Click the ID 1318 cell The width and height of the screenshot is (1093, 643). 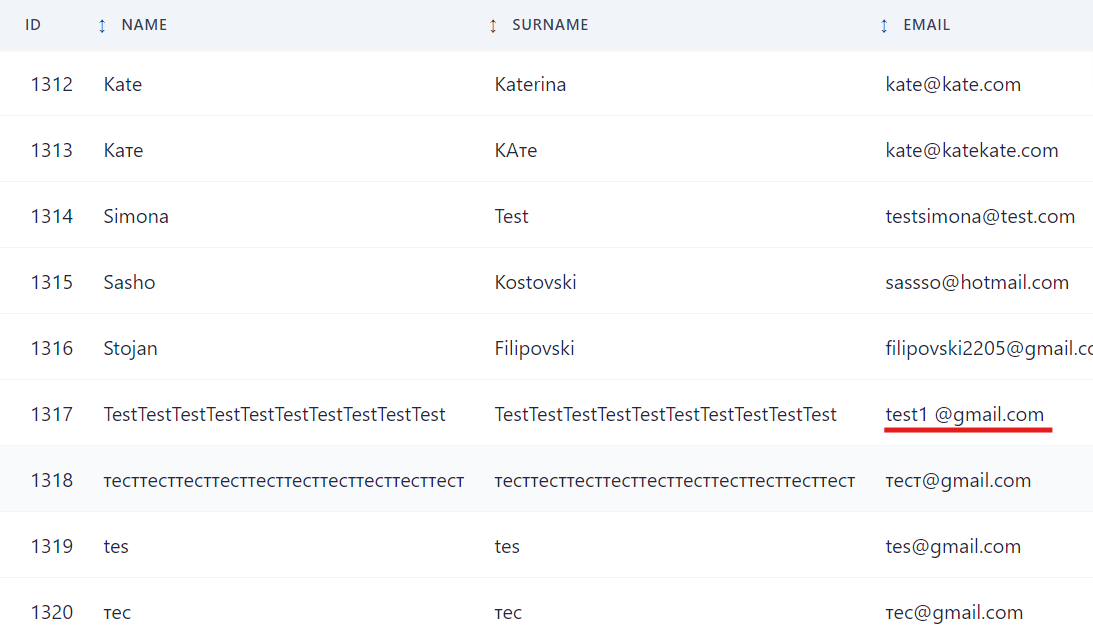click(x=52, y=480)
